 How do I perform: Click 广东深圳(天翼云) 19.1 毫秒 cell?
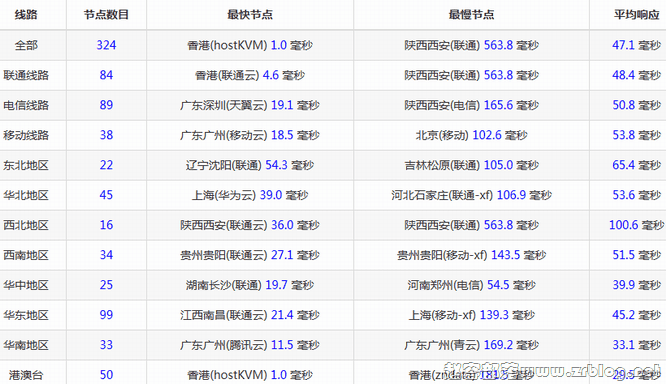(x=250, y=105)
